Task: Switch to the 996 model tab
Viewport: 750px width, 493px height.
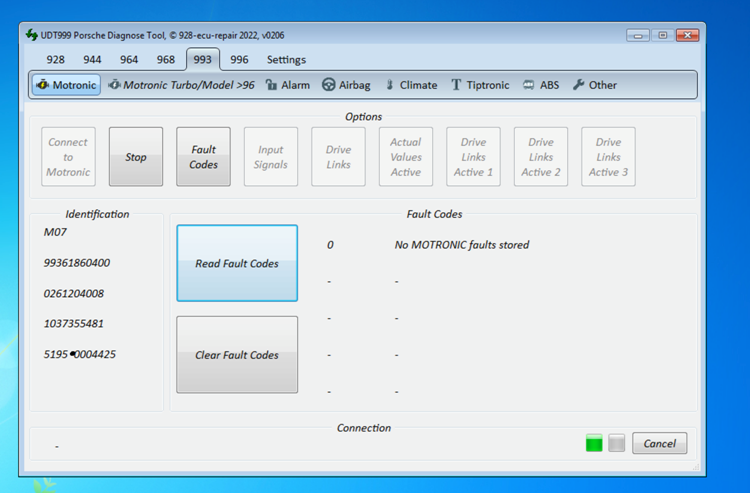Action: coord(239,59)
